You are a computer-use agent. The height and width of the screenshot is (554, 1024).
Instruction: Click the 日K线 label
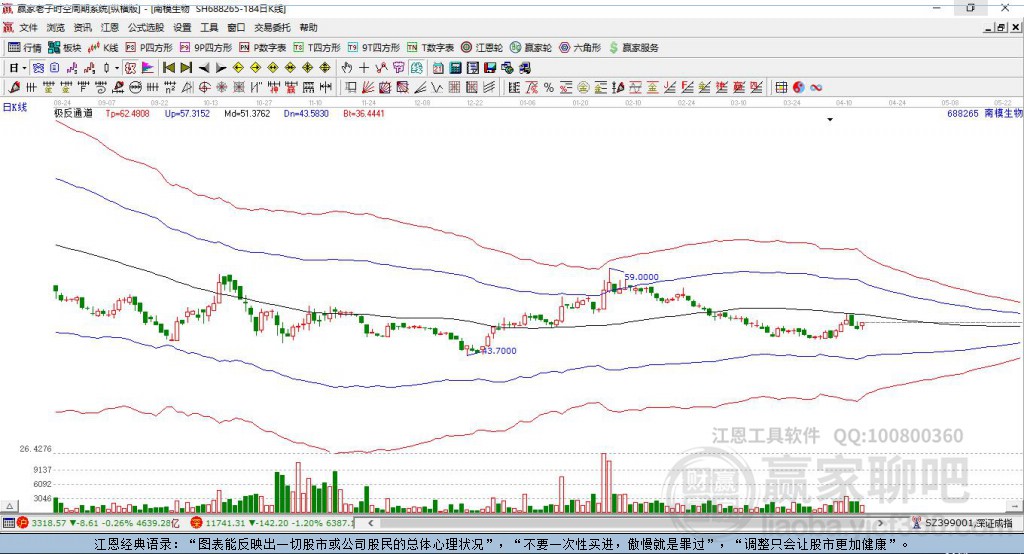[x=14, y=107]
